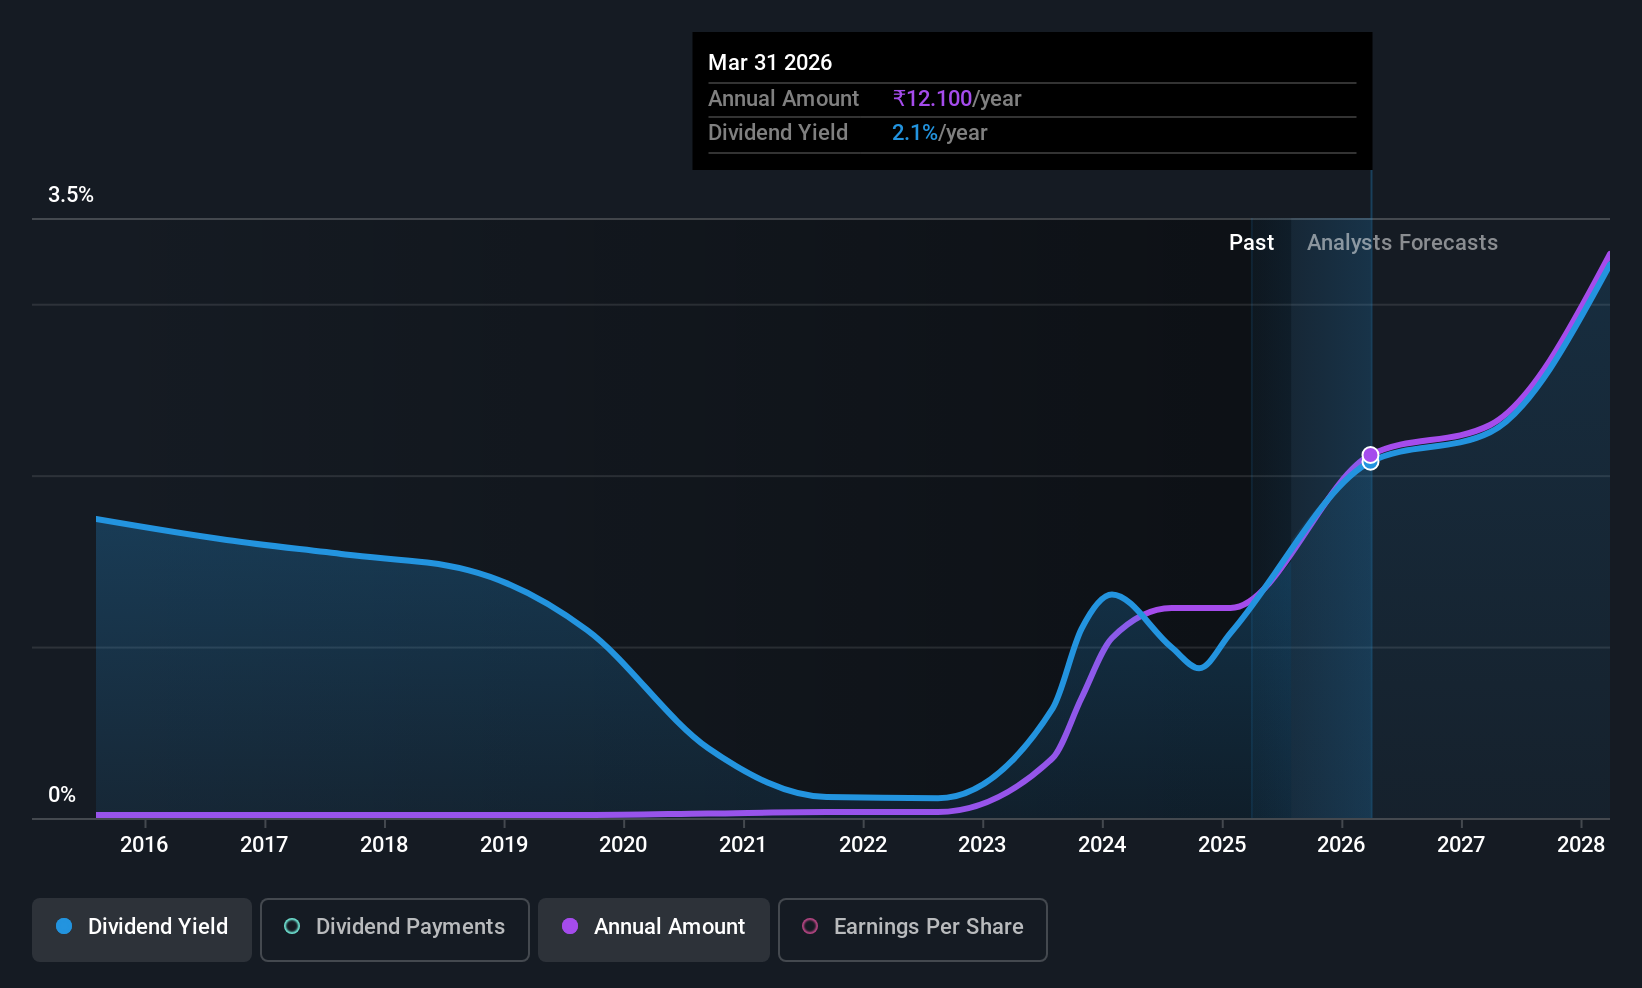Click the 2.1% Dividend Yield link in tooltip
1642x988 pixels.
[913, 132]
